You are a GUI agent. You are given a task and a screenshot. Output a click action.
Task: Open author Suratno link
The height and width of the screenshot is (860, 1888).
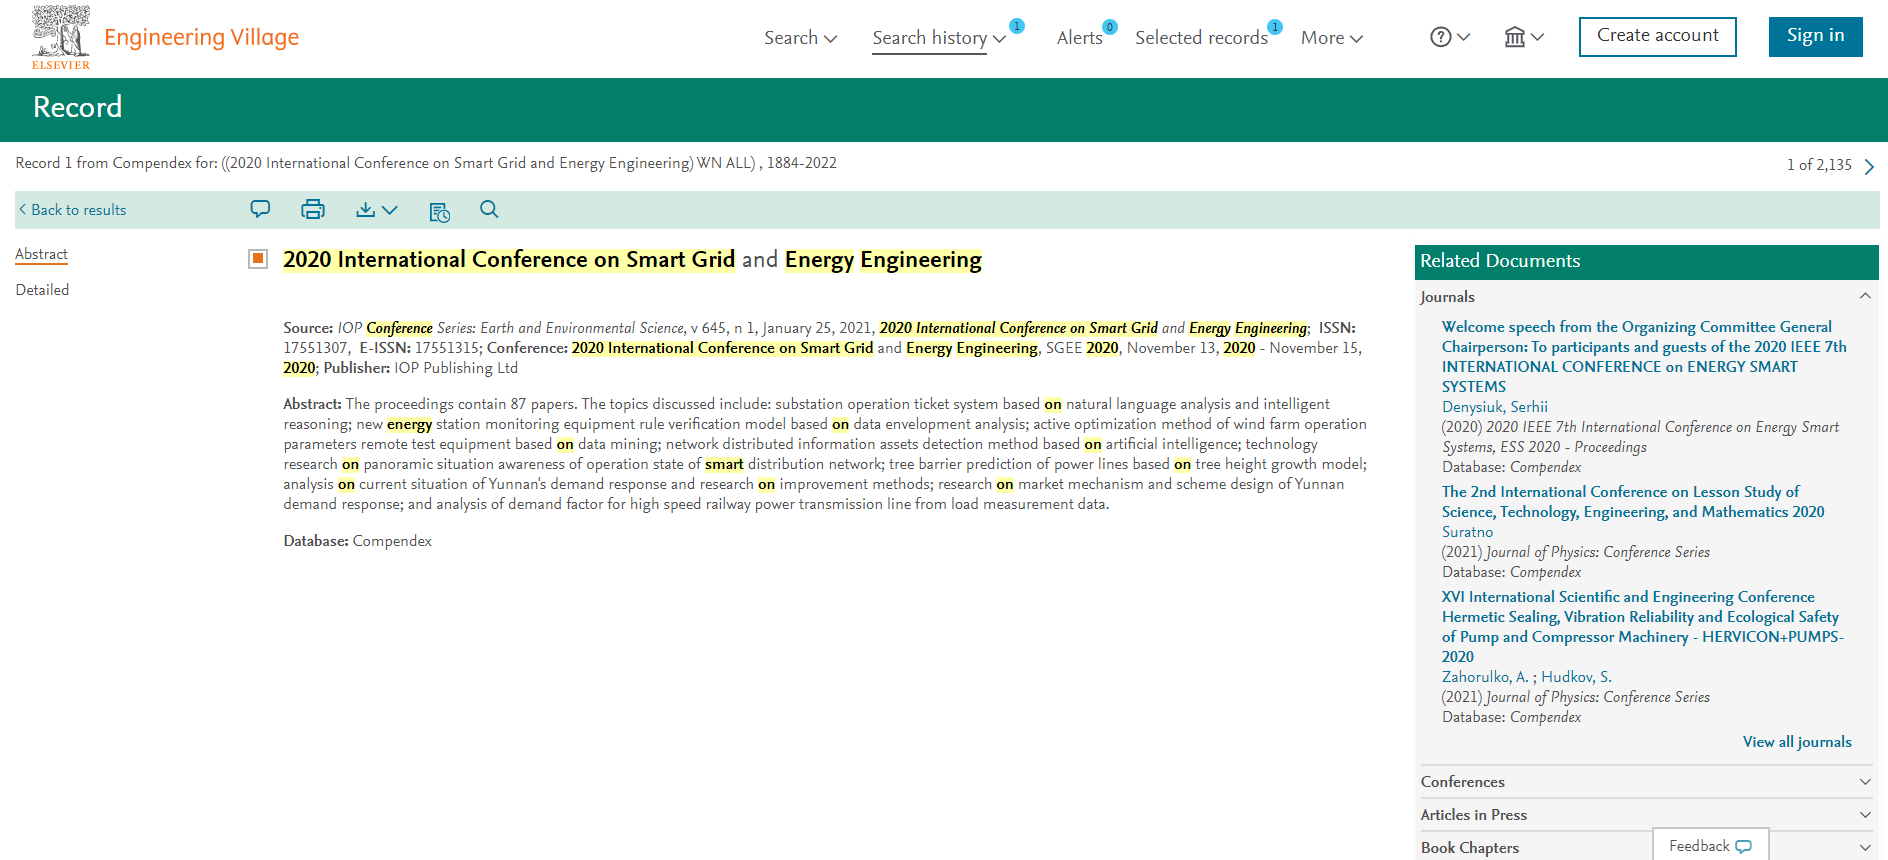click(x=1467, y=532)
